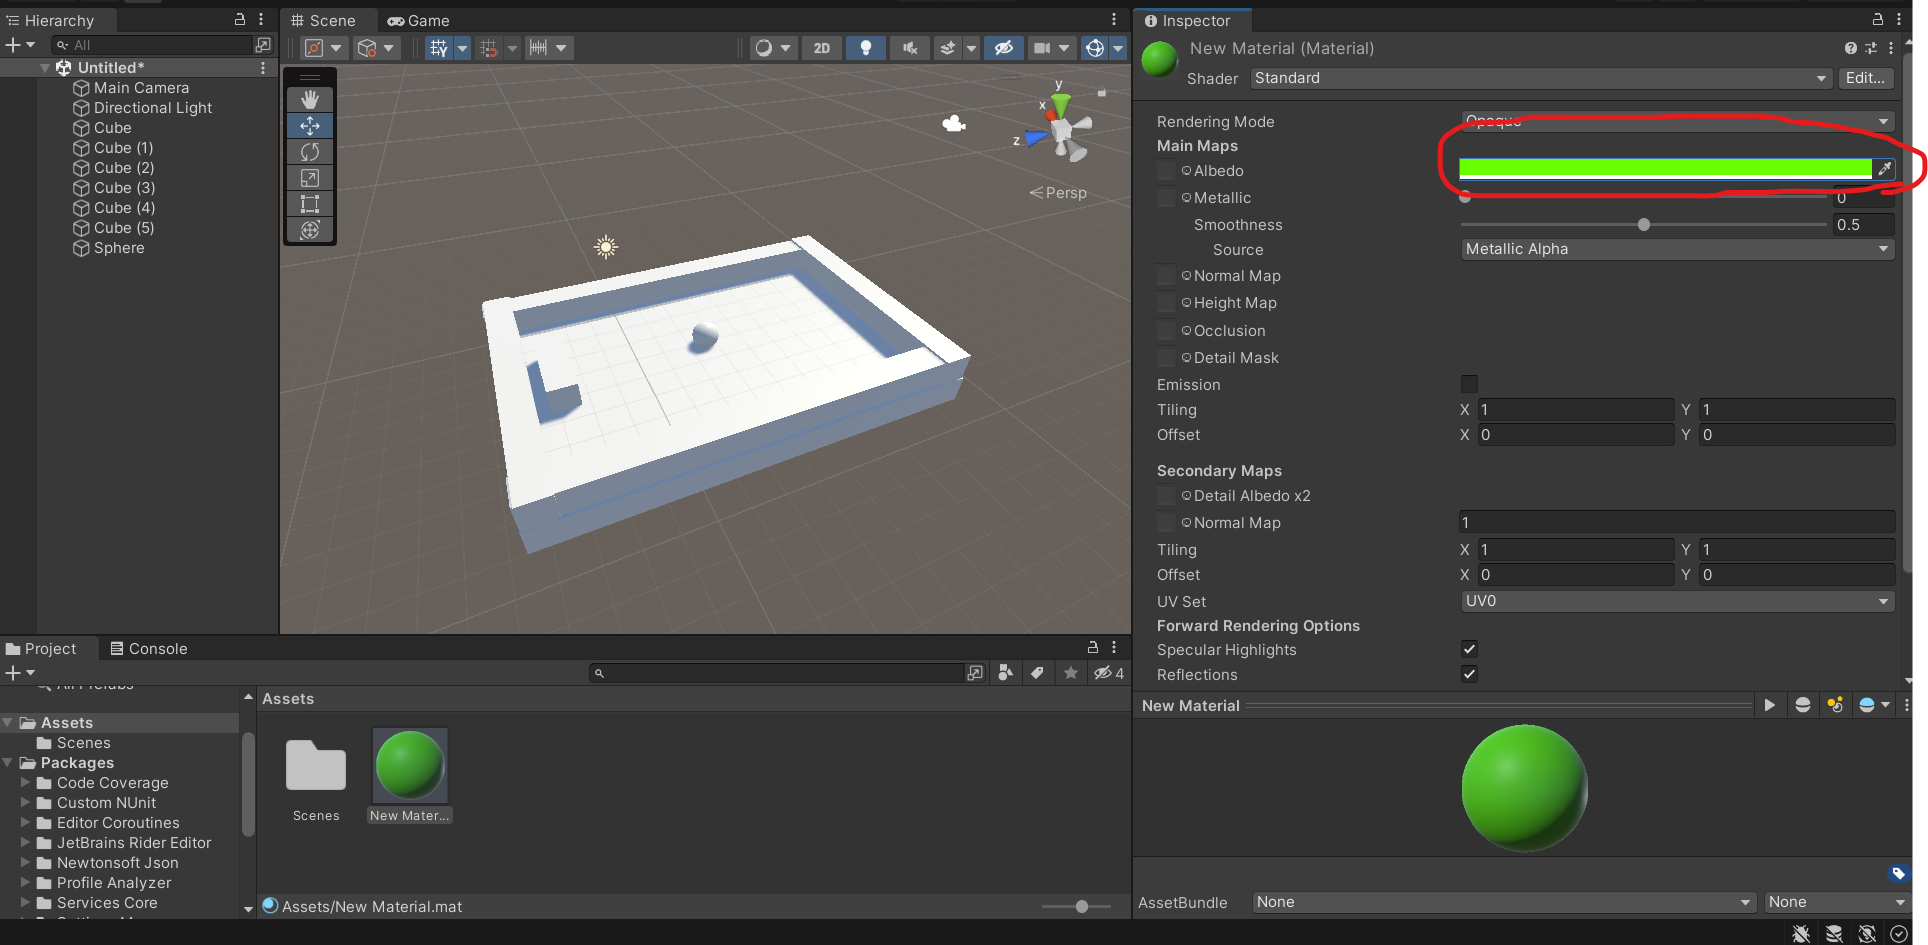This screenshot has height=945, width=1928.
Task: Open the Shader dropdown showing Standard
Action: (x=1540, y=78)
